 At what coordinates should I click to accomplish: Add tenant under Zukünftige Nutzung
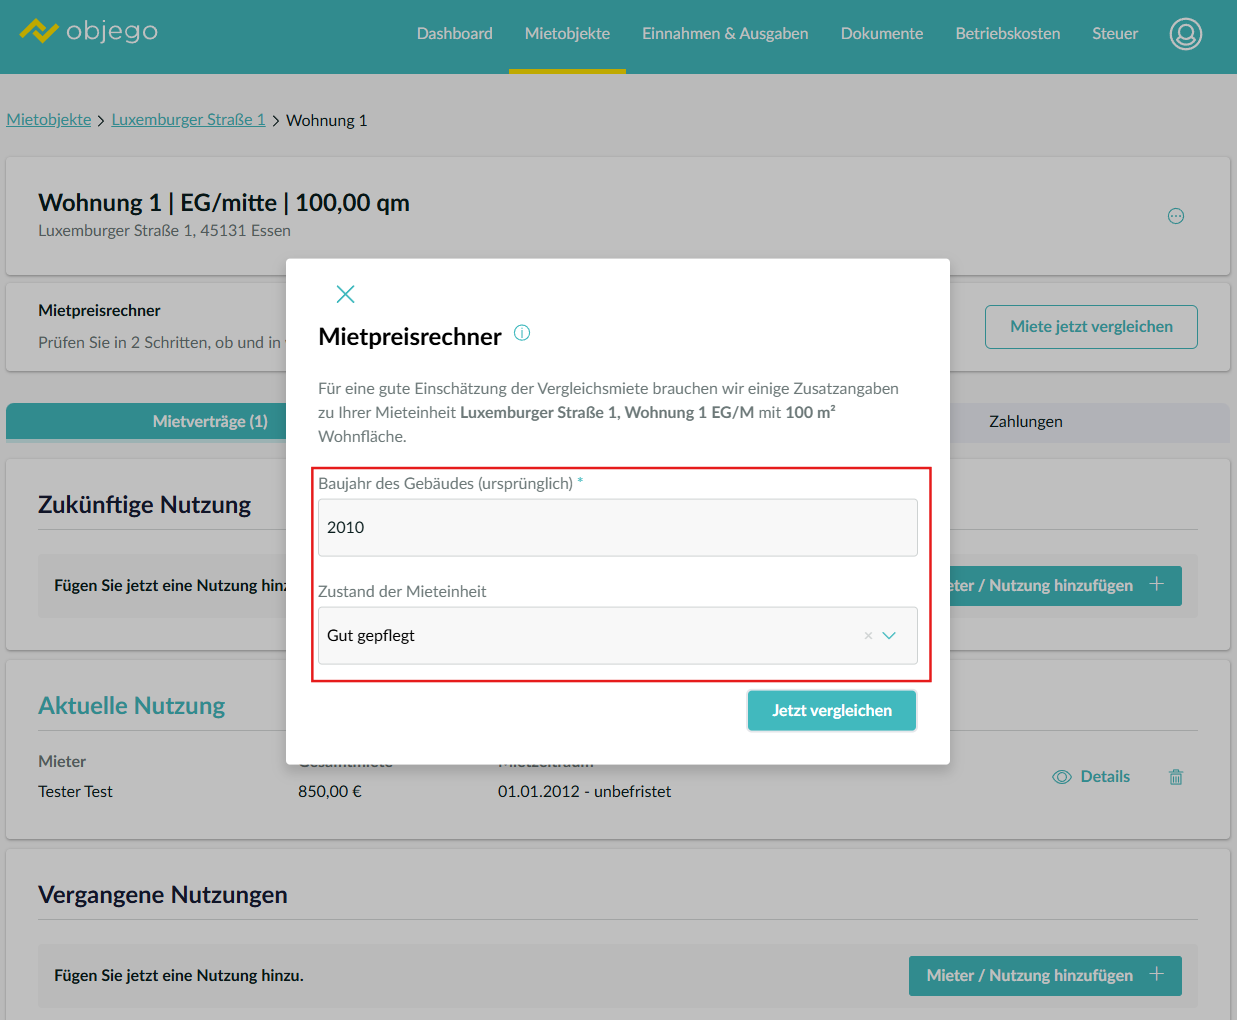tap(1063, 586)
